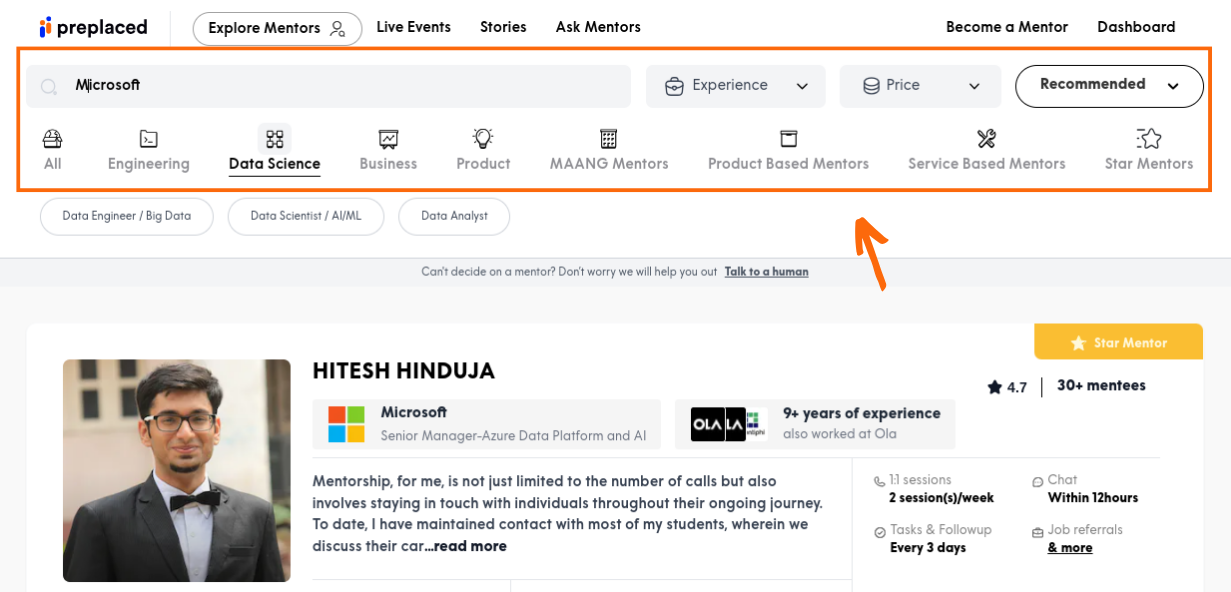Open Ask Mentors menu item
Viewport: 1231px width, 592px height.
click(x=598, y=27)
